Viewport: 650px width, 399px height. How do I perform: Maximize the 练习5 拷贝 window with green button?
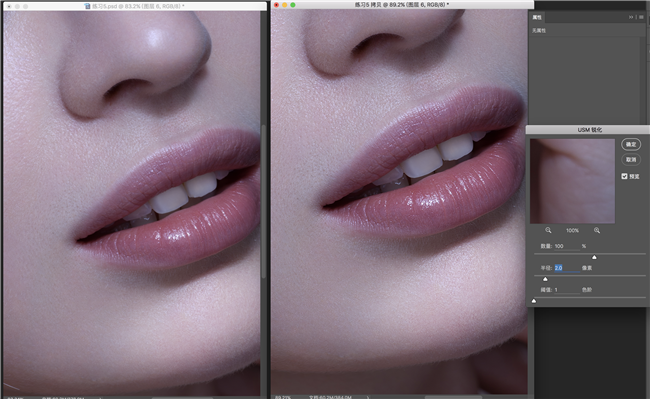(x=293, y=5)
